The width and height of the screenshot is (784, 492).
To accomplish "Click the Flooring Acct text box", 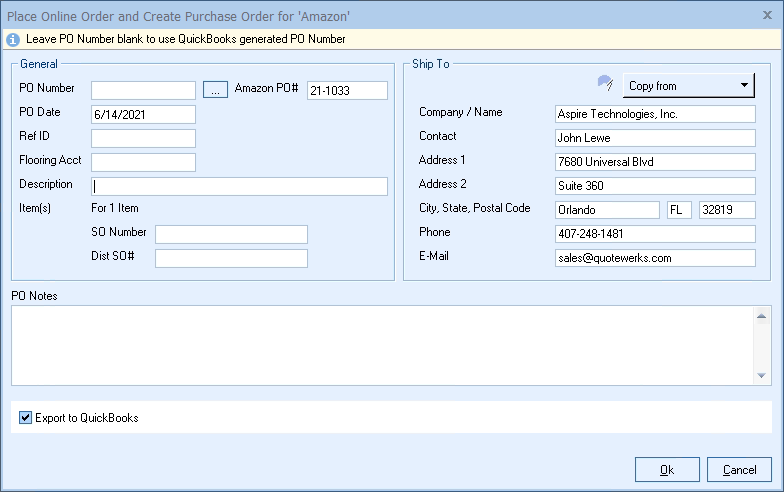I will pyautogui.click(x=143, y=162).
